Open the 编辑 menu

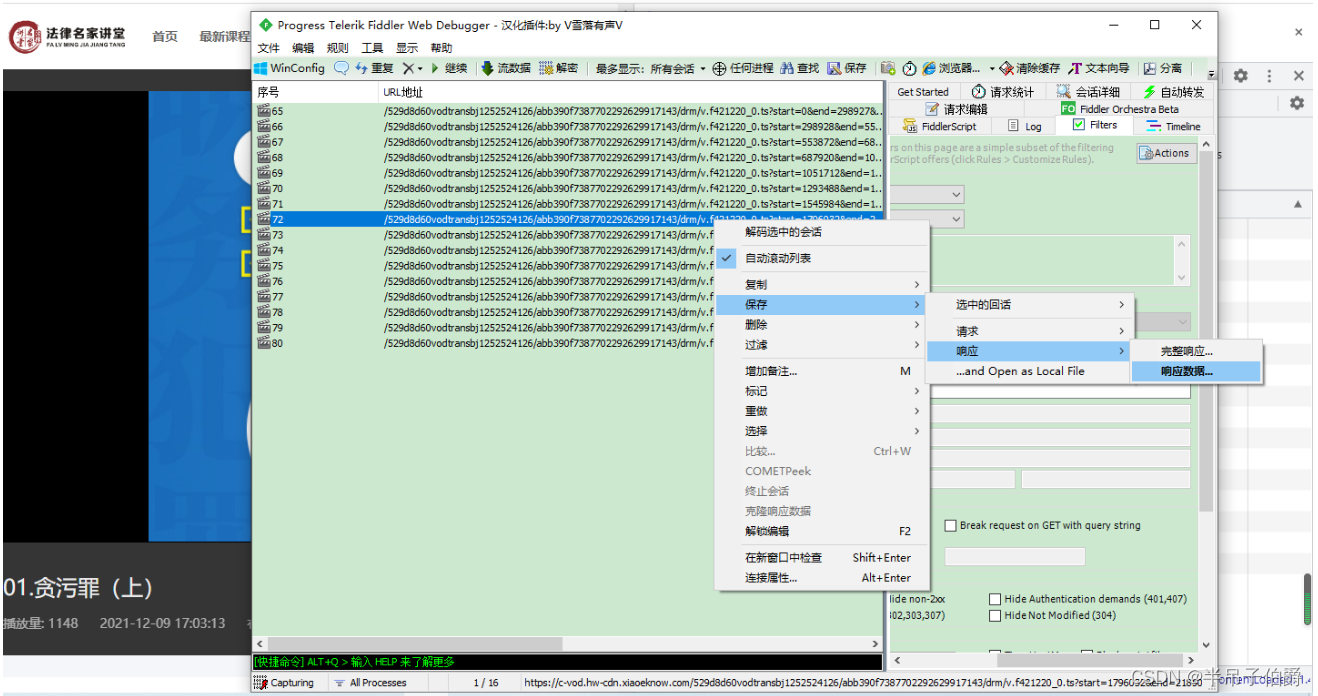(303, 48)
